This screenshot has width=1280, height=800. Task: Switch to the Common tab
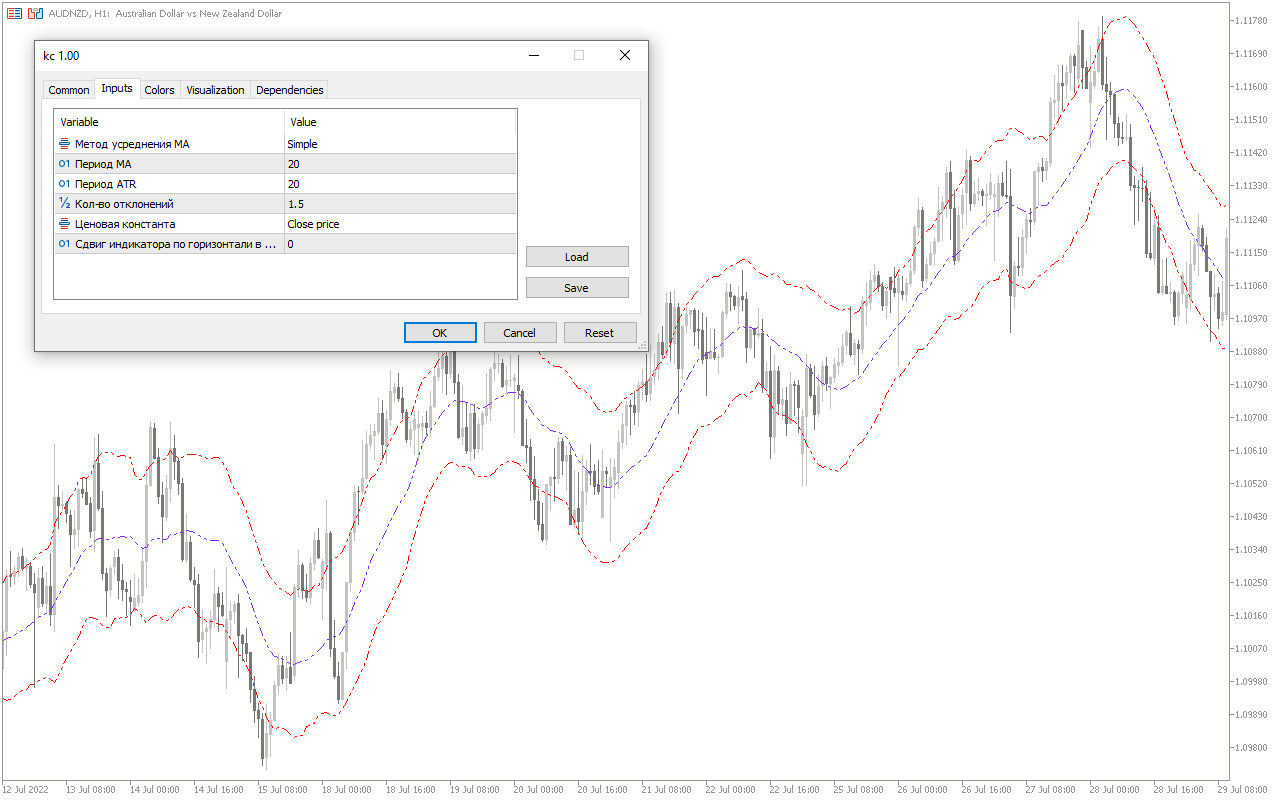[69, 90]
